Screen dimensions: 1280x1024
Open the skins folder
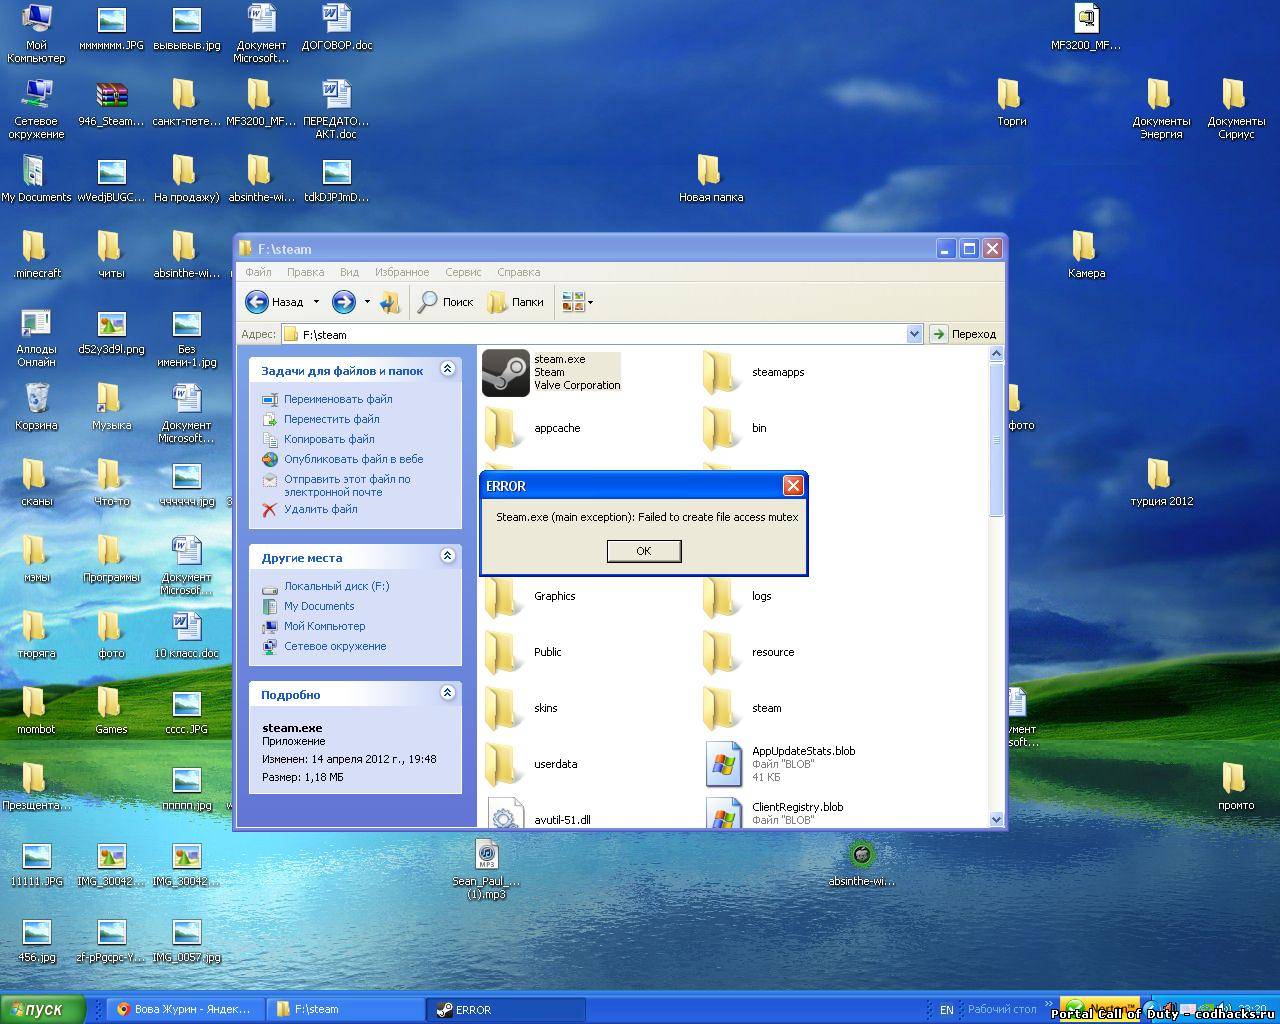click(x=503, y=709)
